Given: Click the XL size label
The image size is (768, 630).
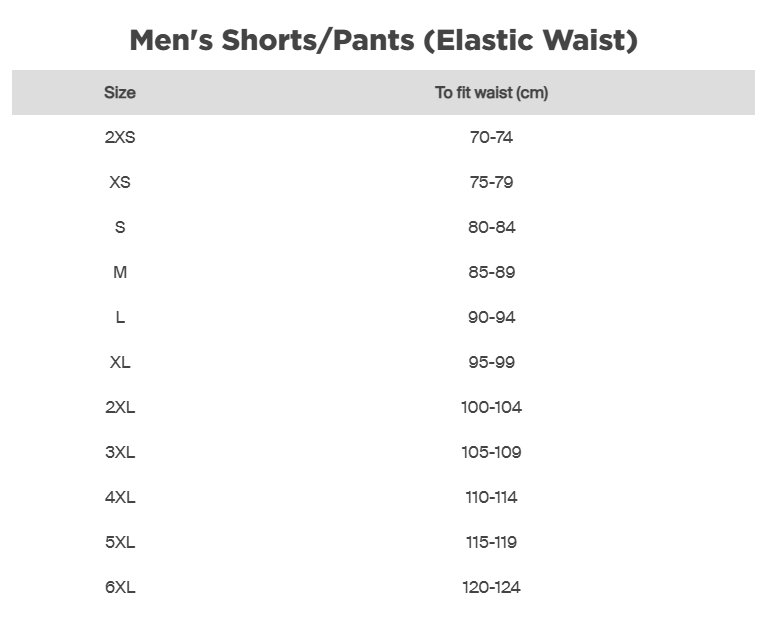Looking at the screenshot, I should click(120, 362).
